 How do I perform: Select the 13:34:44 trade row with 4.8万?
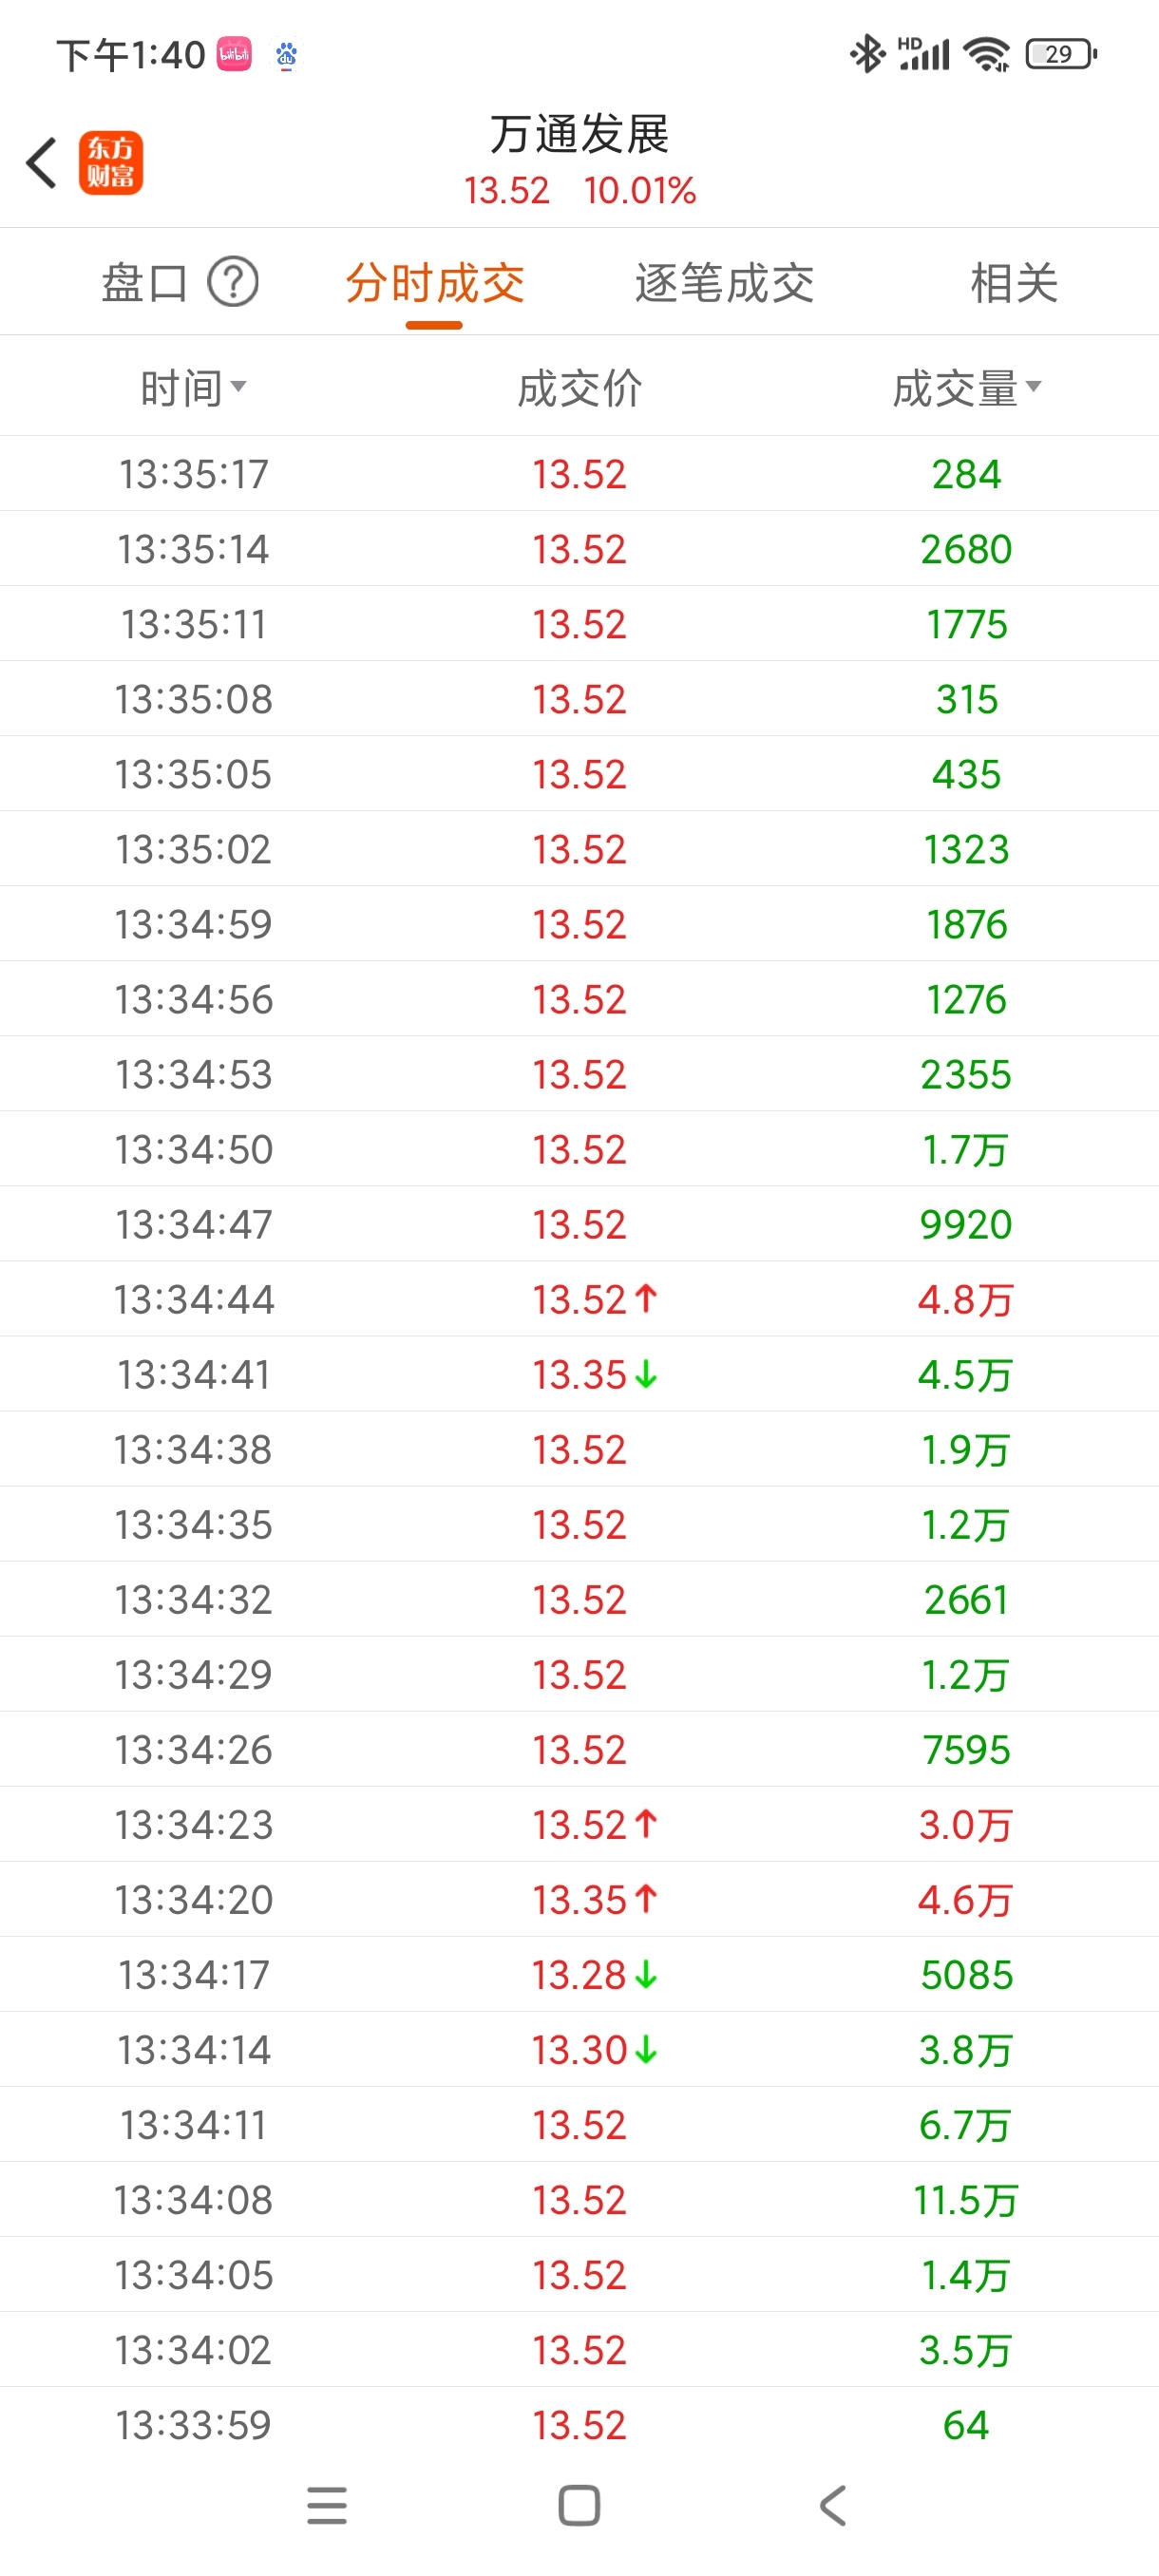click(579, 1299)
